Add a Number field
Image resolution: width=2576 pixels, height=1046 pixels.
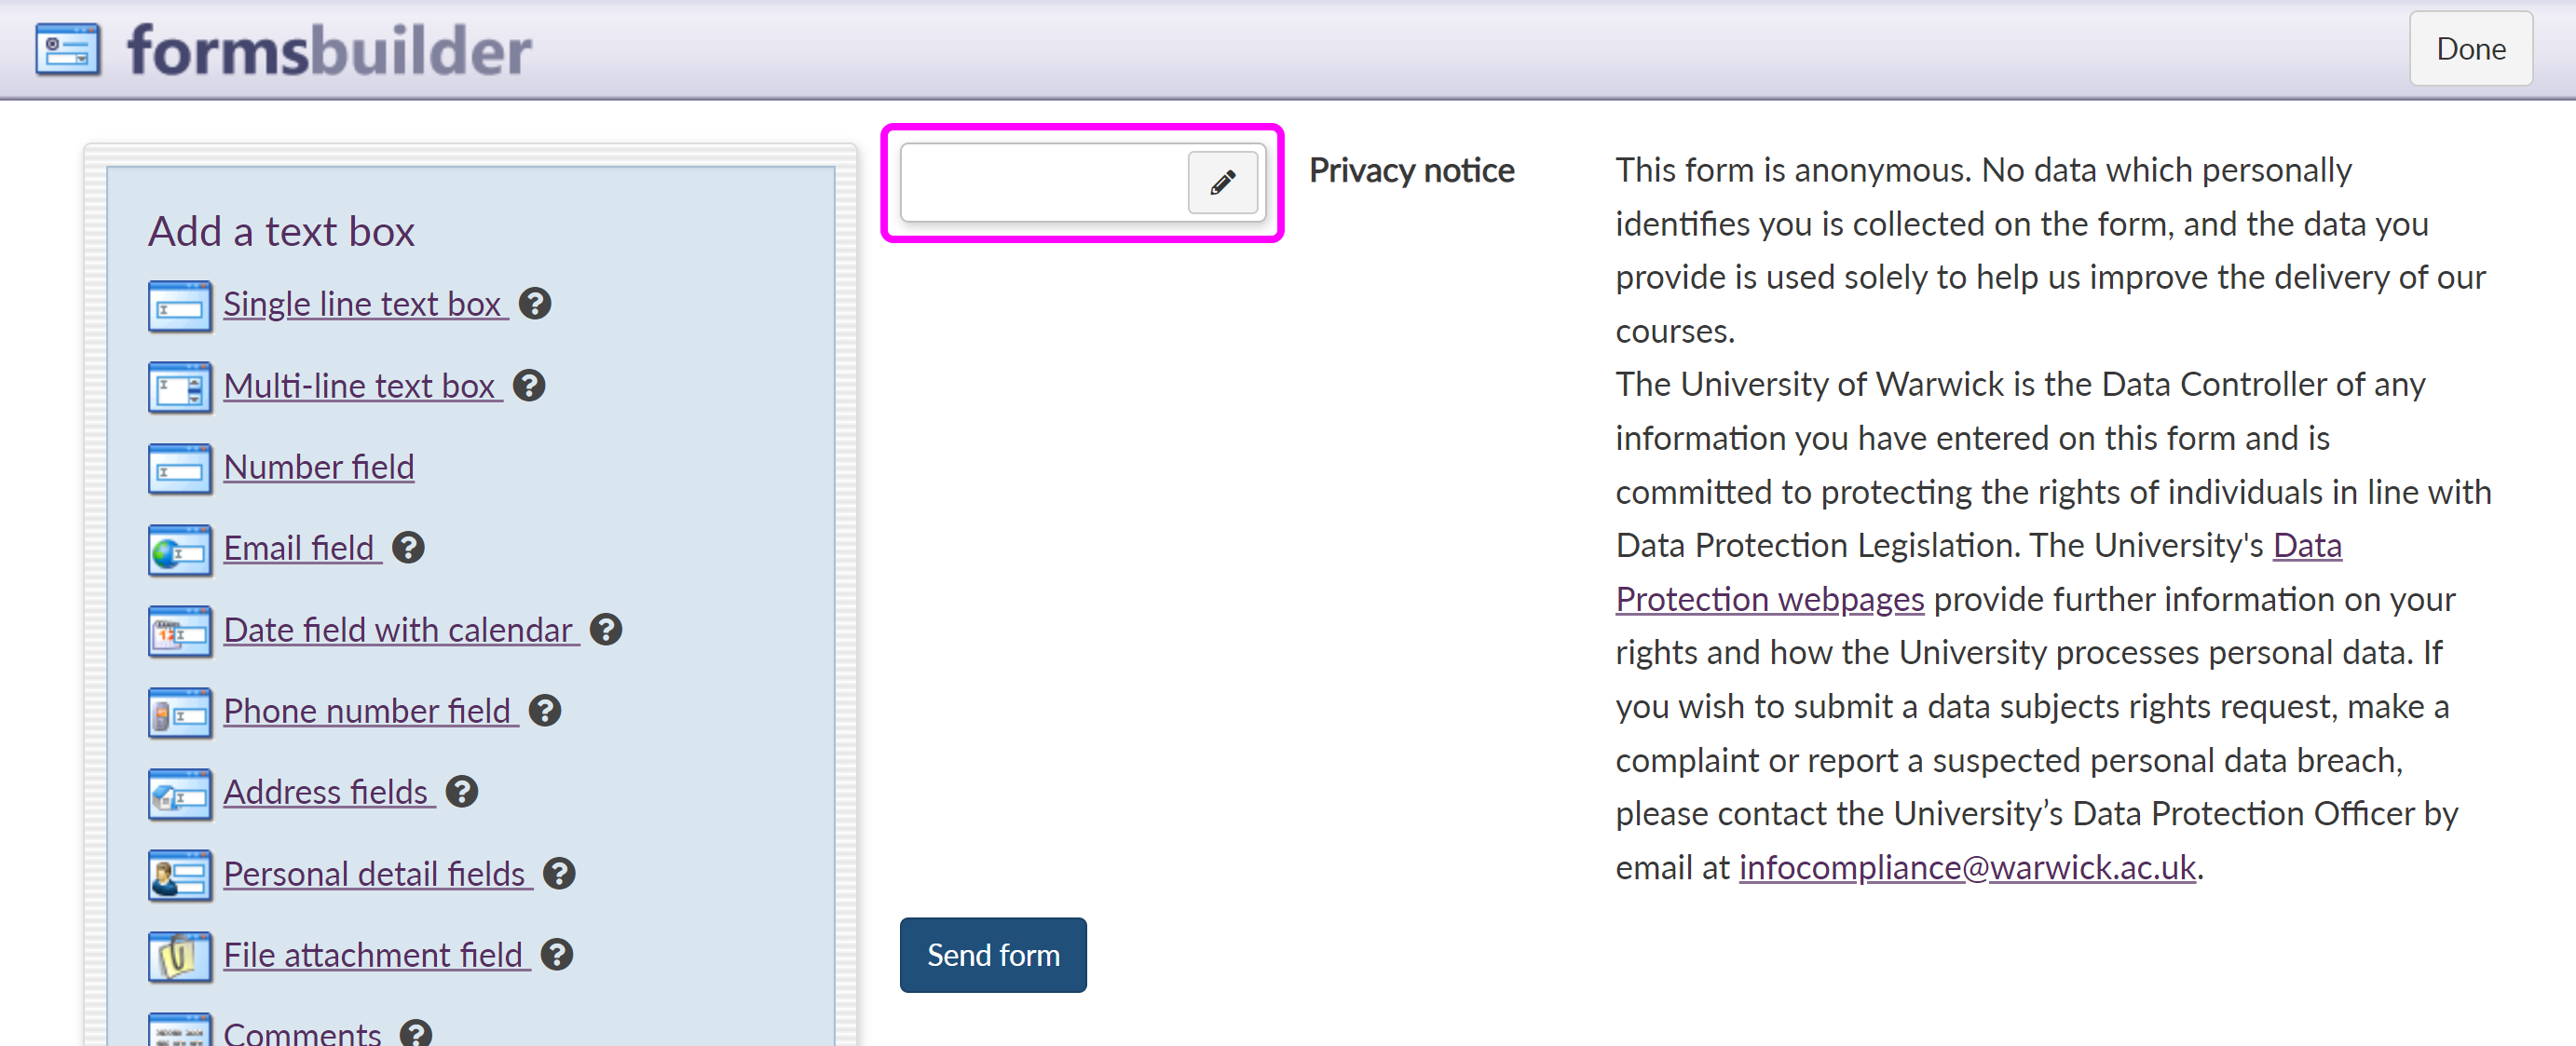click(318, 467)
